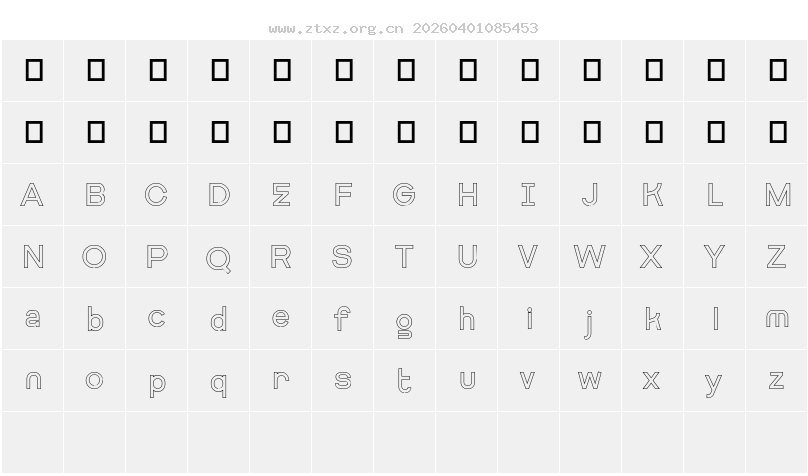Viewport: 808px width, 476px height.
Task: Select the uppercase R glyph cell
Action: [281, 257]
